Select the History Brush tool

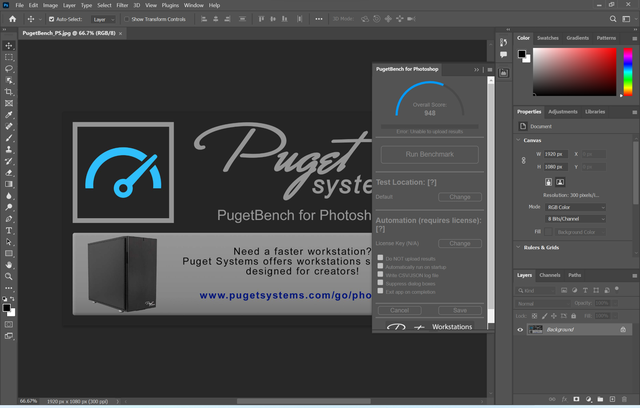click(9, 161)
